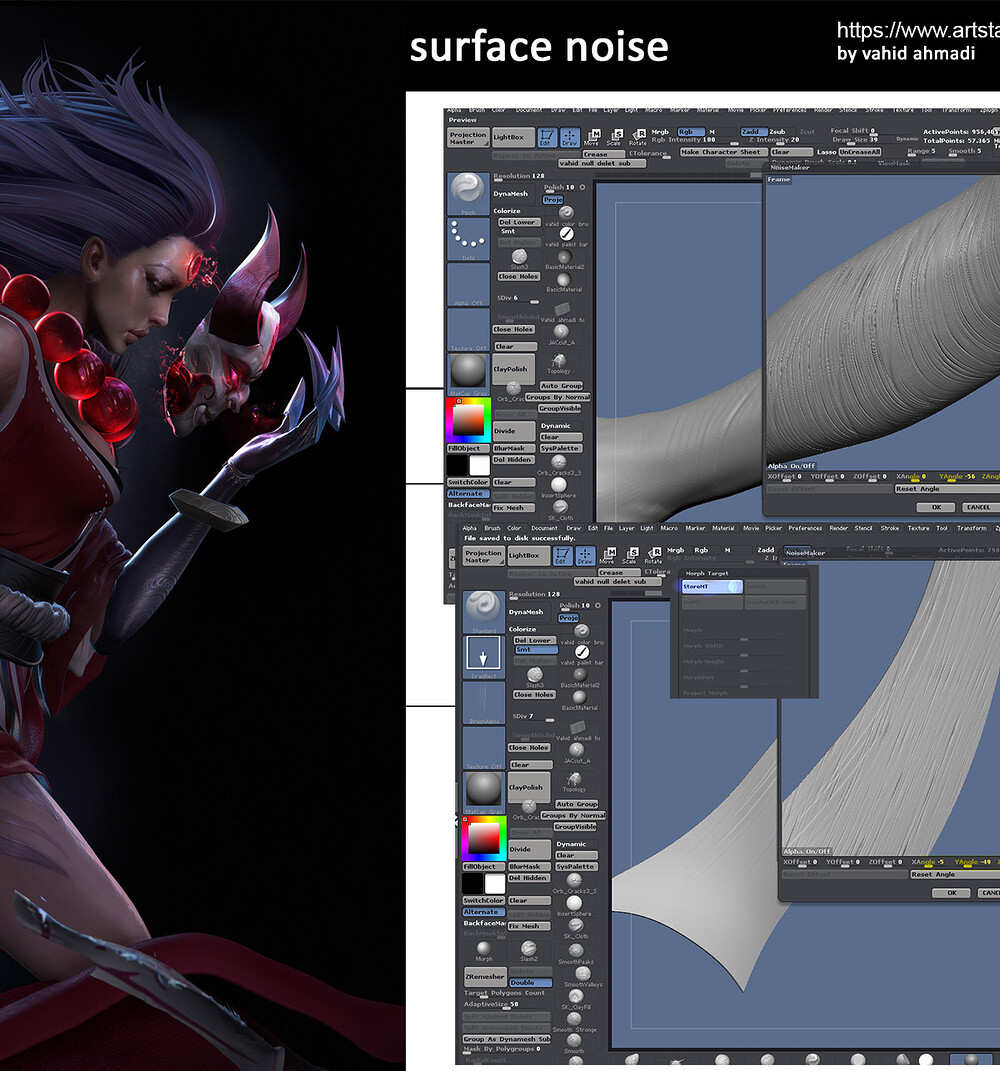This screenshot has height=1071, width=1000.
Task: Confirm NoiseMaker with OK in upper screenshot
Action: 936,507
